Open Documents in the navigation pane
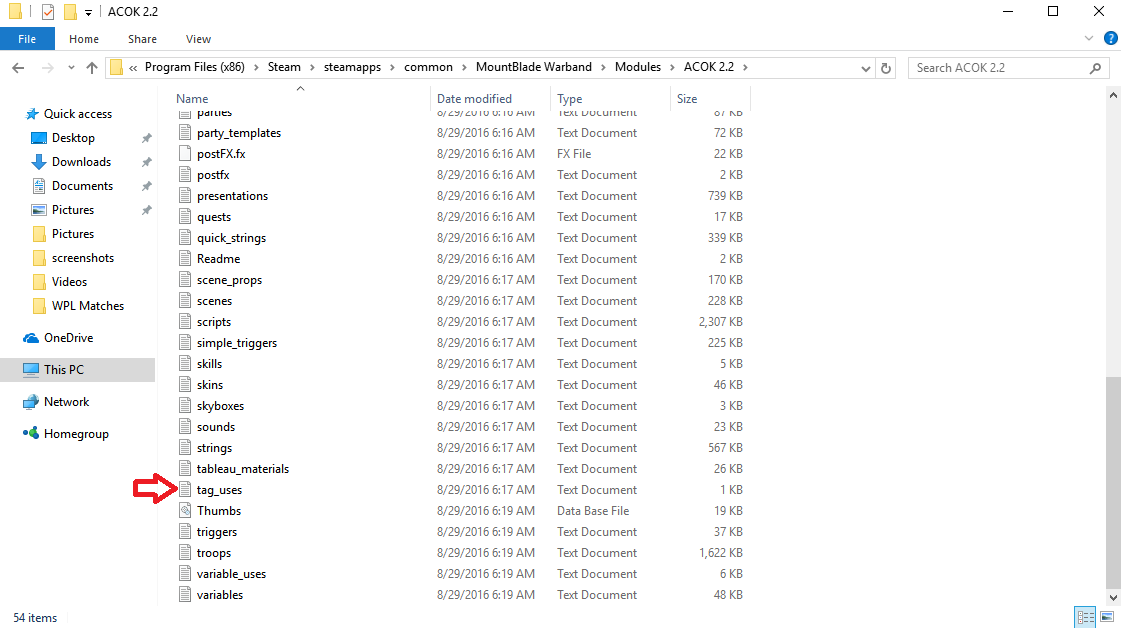Screen dimensions: 1121x629 click(x=82, y=186)
